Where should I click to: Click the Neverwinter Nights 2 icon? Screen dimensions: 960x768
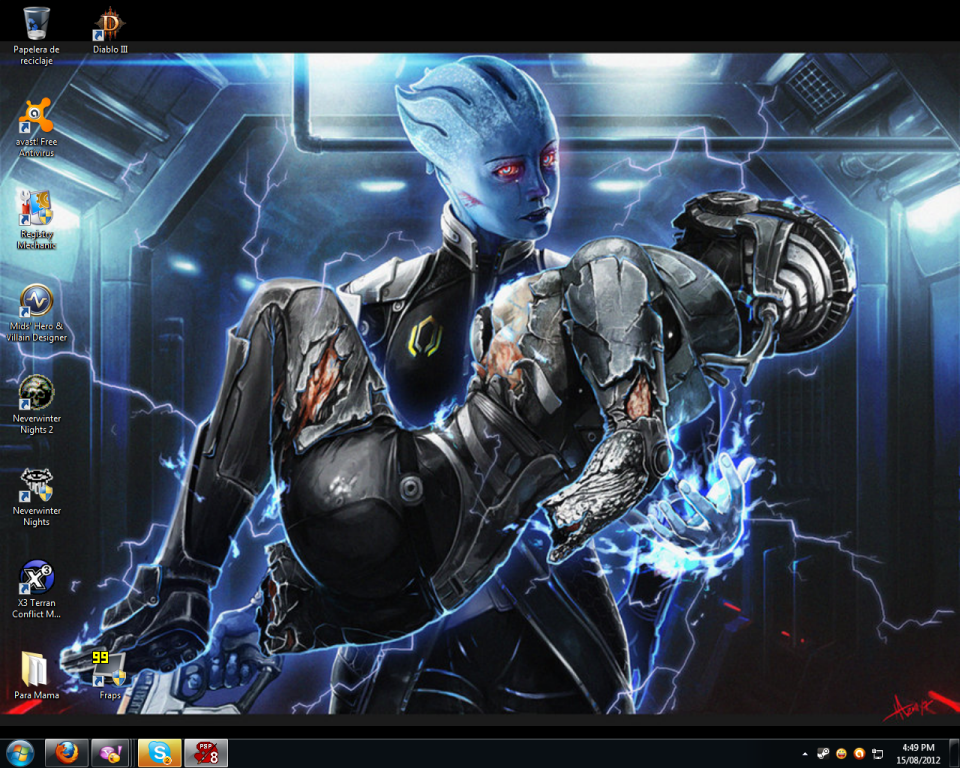tap(36, 393)
